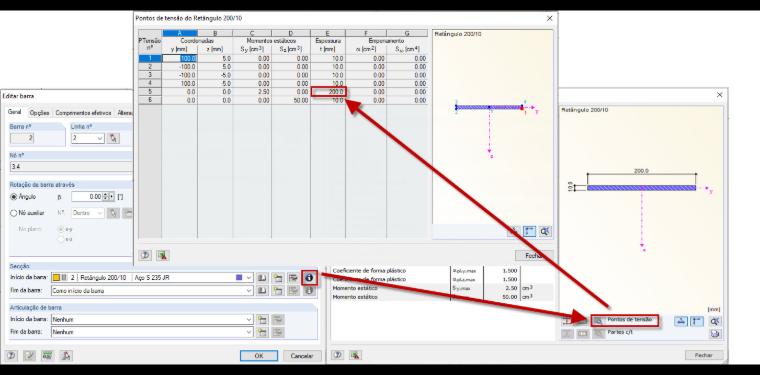This screenshot has width=760, height=375.
Task: Click Momento estático row with 50.00 value
Action: [x=442, y=297]
